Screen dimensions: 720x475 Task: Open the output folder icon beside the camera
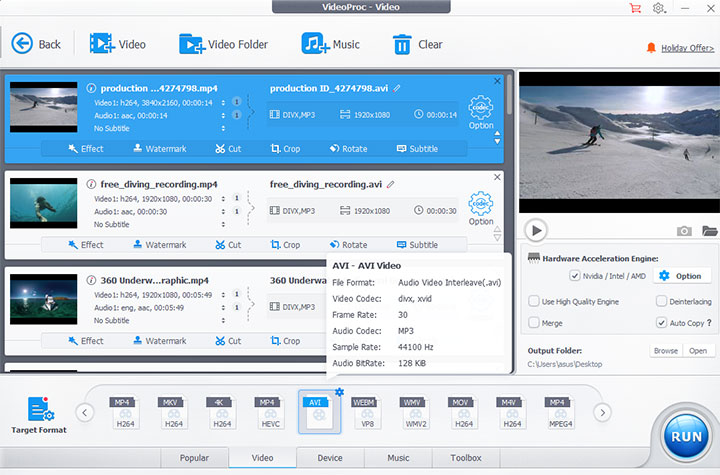(x=709, y=231)
